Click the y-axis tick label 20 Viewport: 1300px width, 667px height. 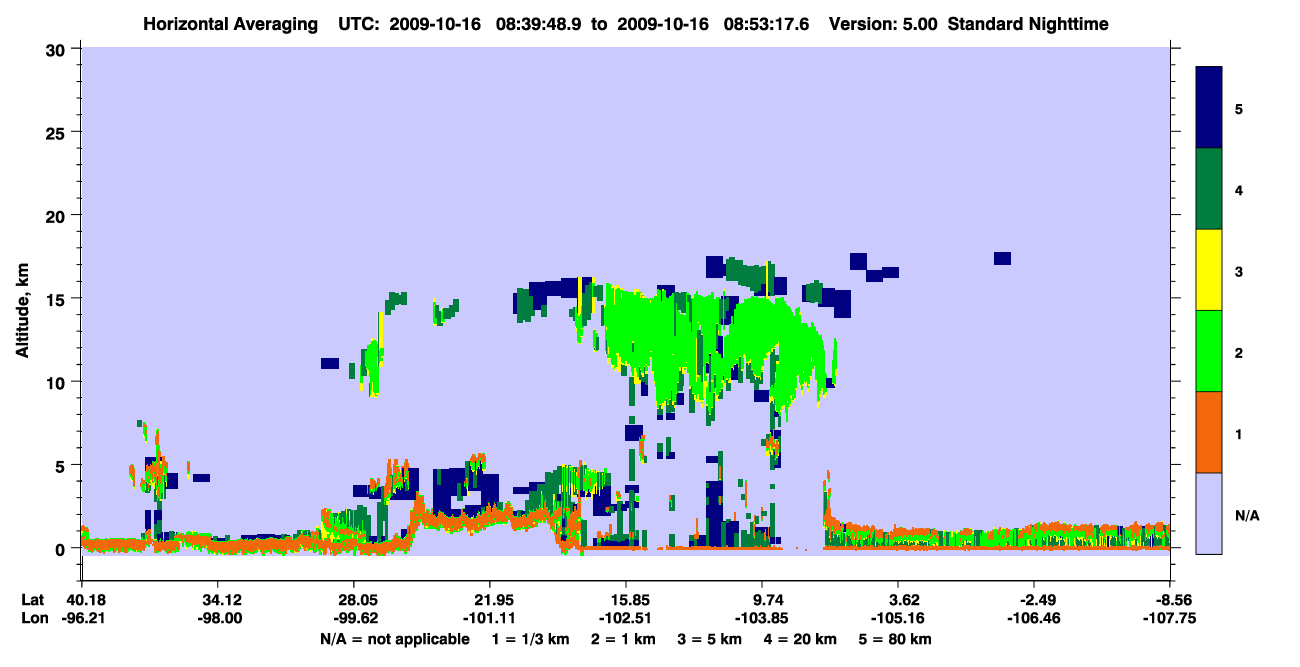[58, 215]
